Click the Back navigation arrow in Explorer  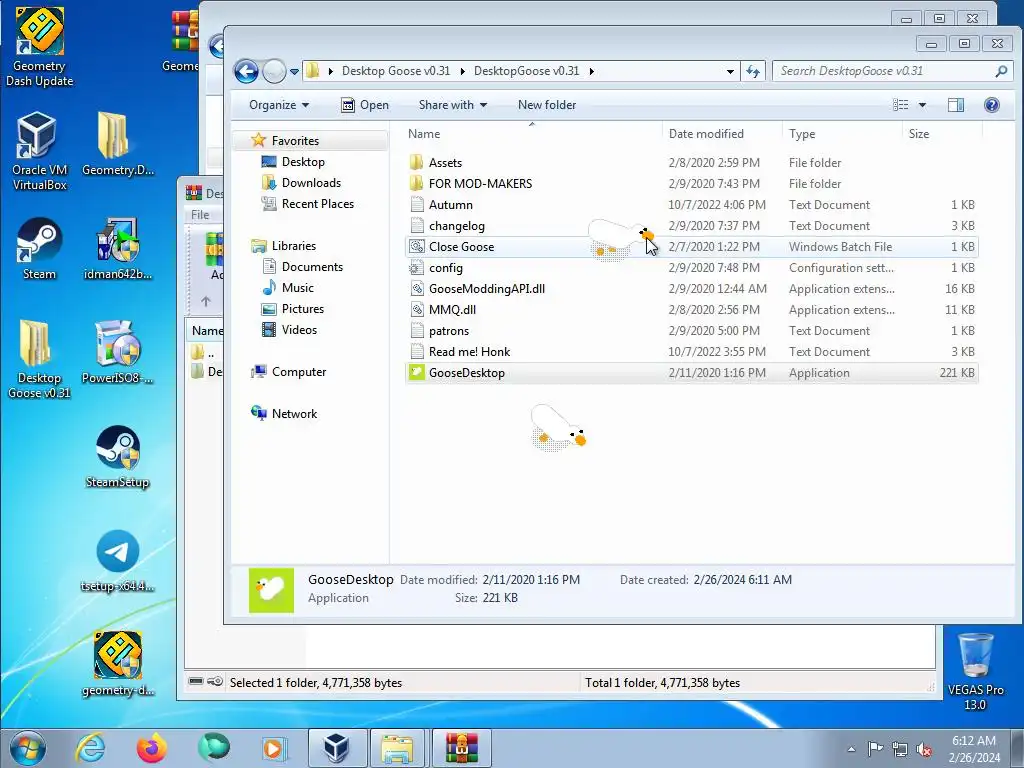coord(246,71)
